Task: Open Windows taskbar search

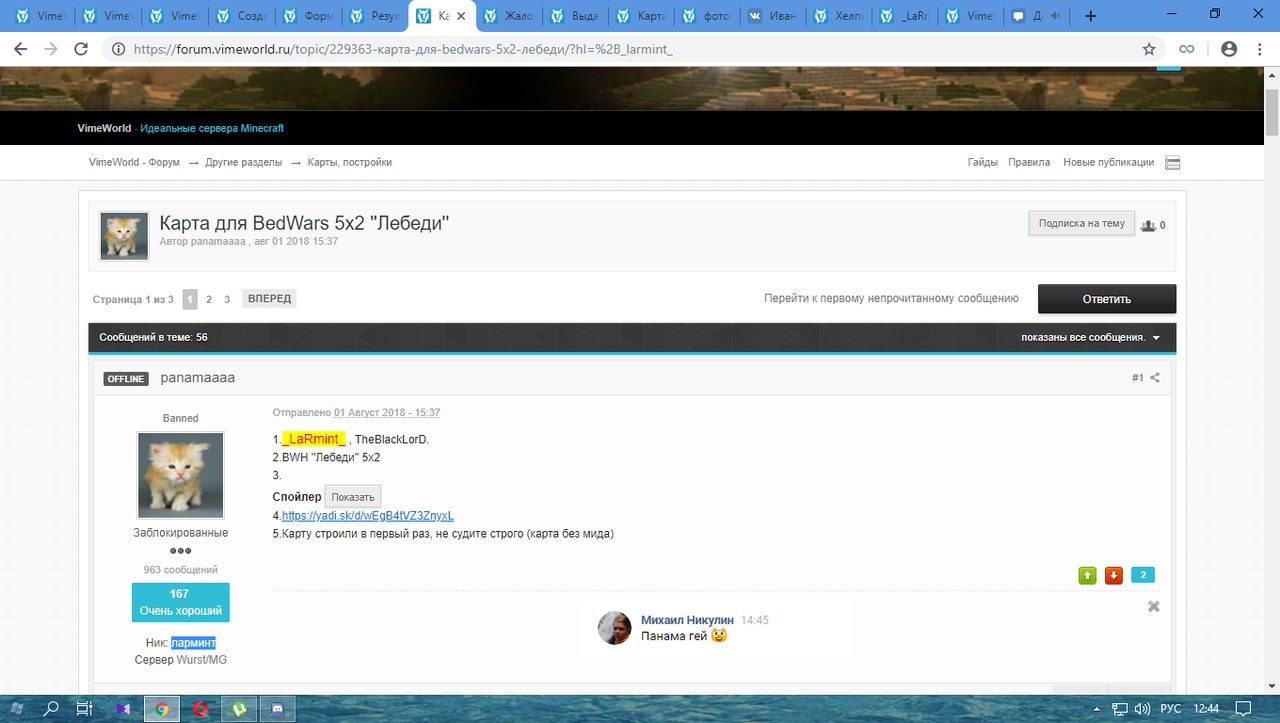Action: (x=51, y=709)
